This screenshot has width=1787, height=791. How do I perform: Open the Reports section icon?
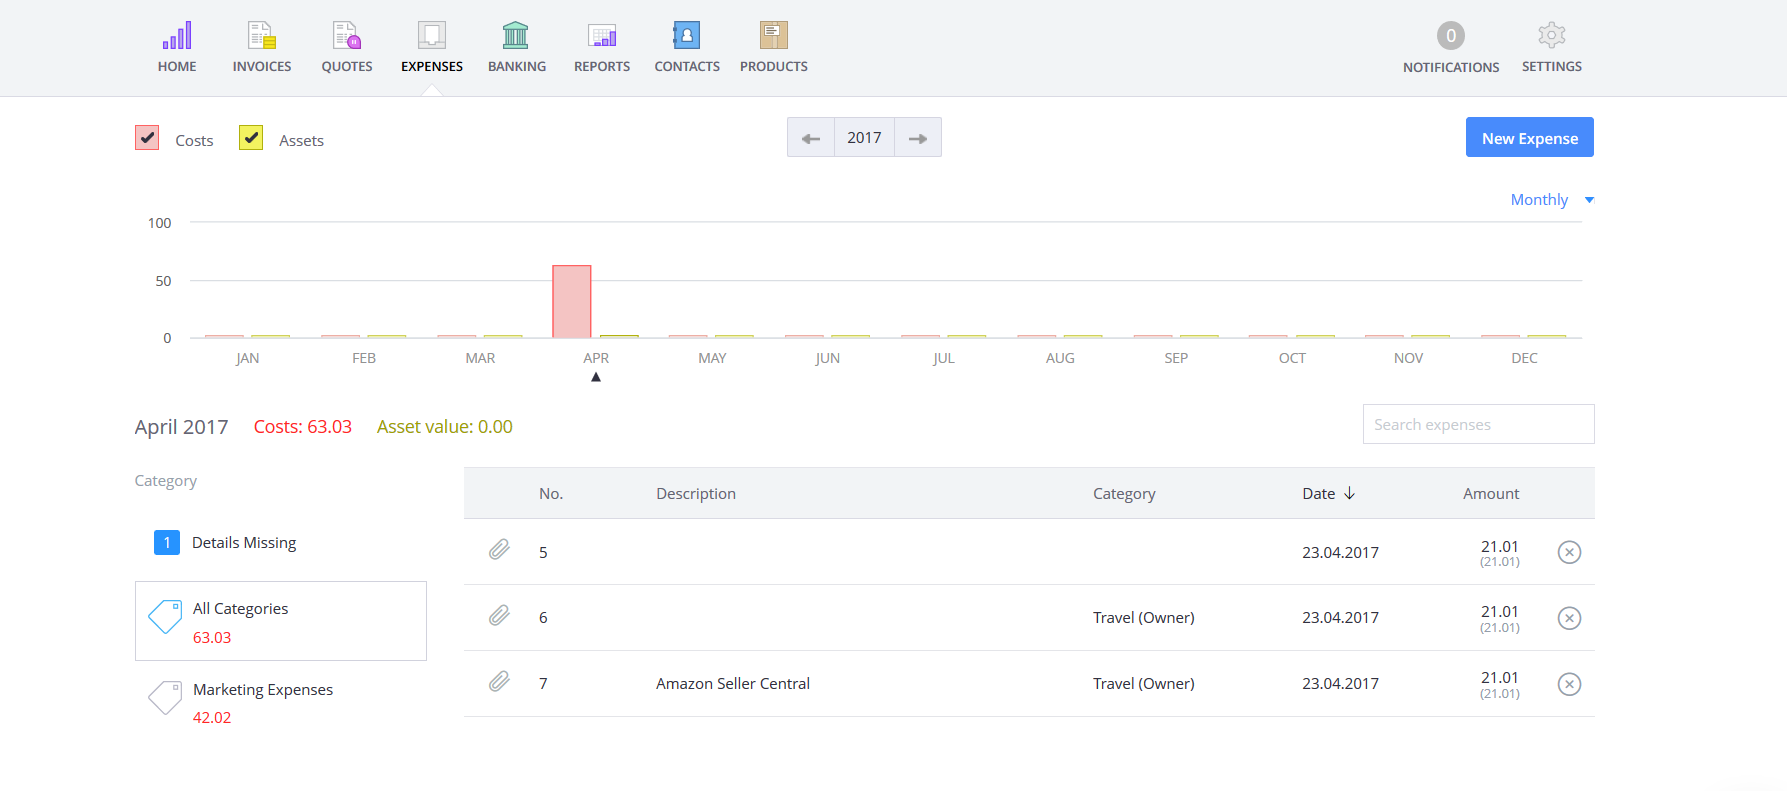click(x=602, y=36)
